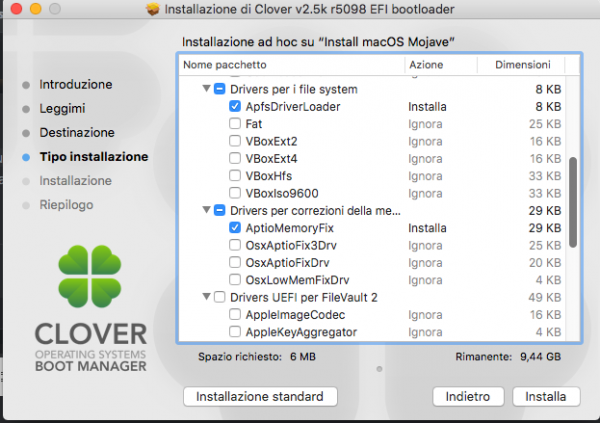Enable the AppleImageCodec checkbox
The height and width of the screenshot is (423, 600).
click(235, 314)
